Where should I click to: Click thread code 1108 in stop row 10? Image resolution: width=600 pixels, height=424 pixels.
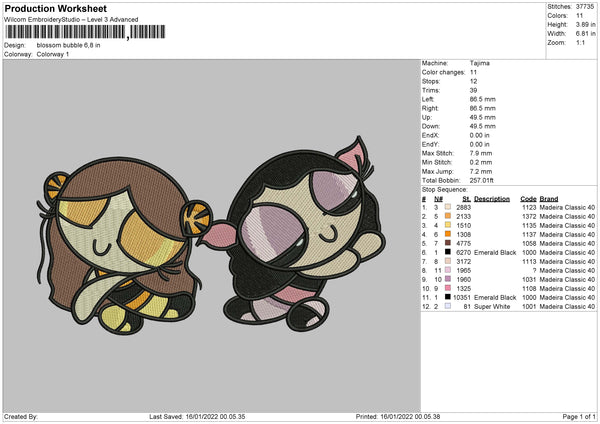point(529,288)
